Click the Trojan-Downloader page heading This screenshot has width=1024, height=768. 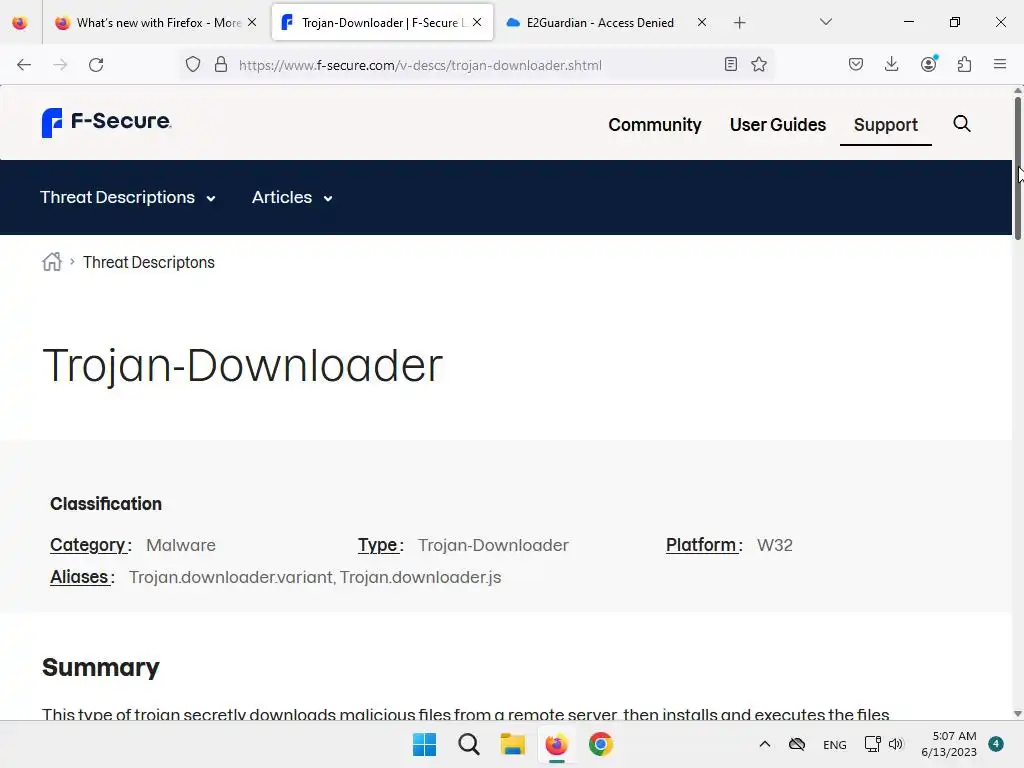[242, 364]
